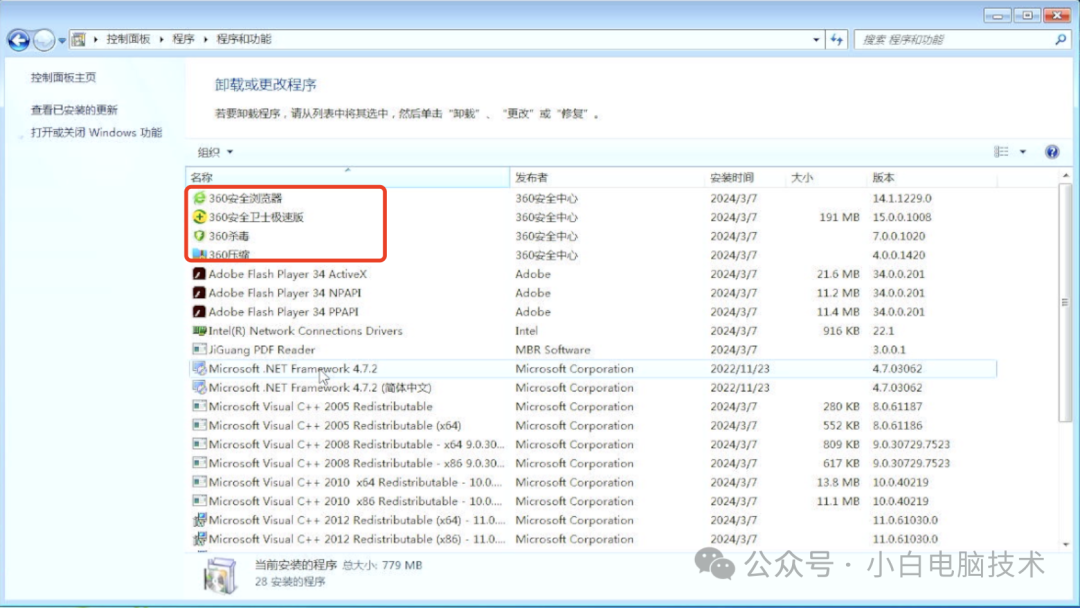Click the 360安全卫士极速版 program icon

pos(199,217)
